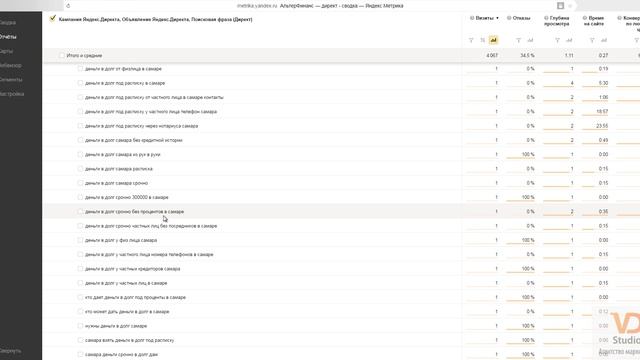This screenshot has height=360, width=640.
Task: Click the filter funnel icon under Отказы
Action: coord(518,40)
